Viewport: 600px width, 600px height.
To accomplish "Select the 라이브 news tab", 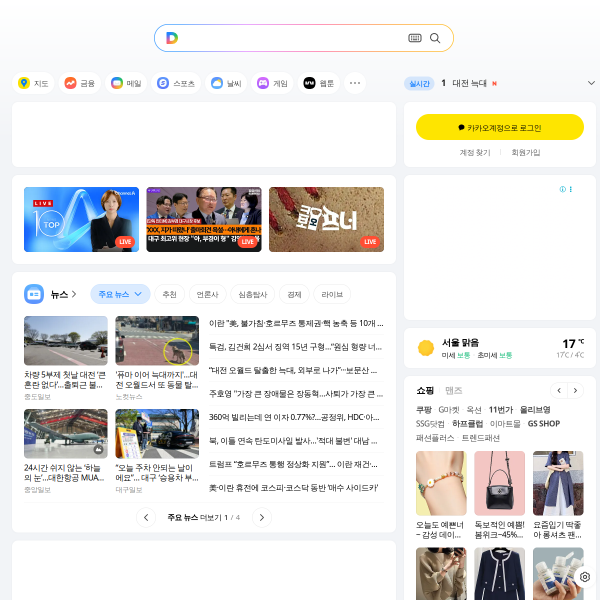I will coord(332,294).
